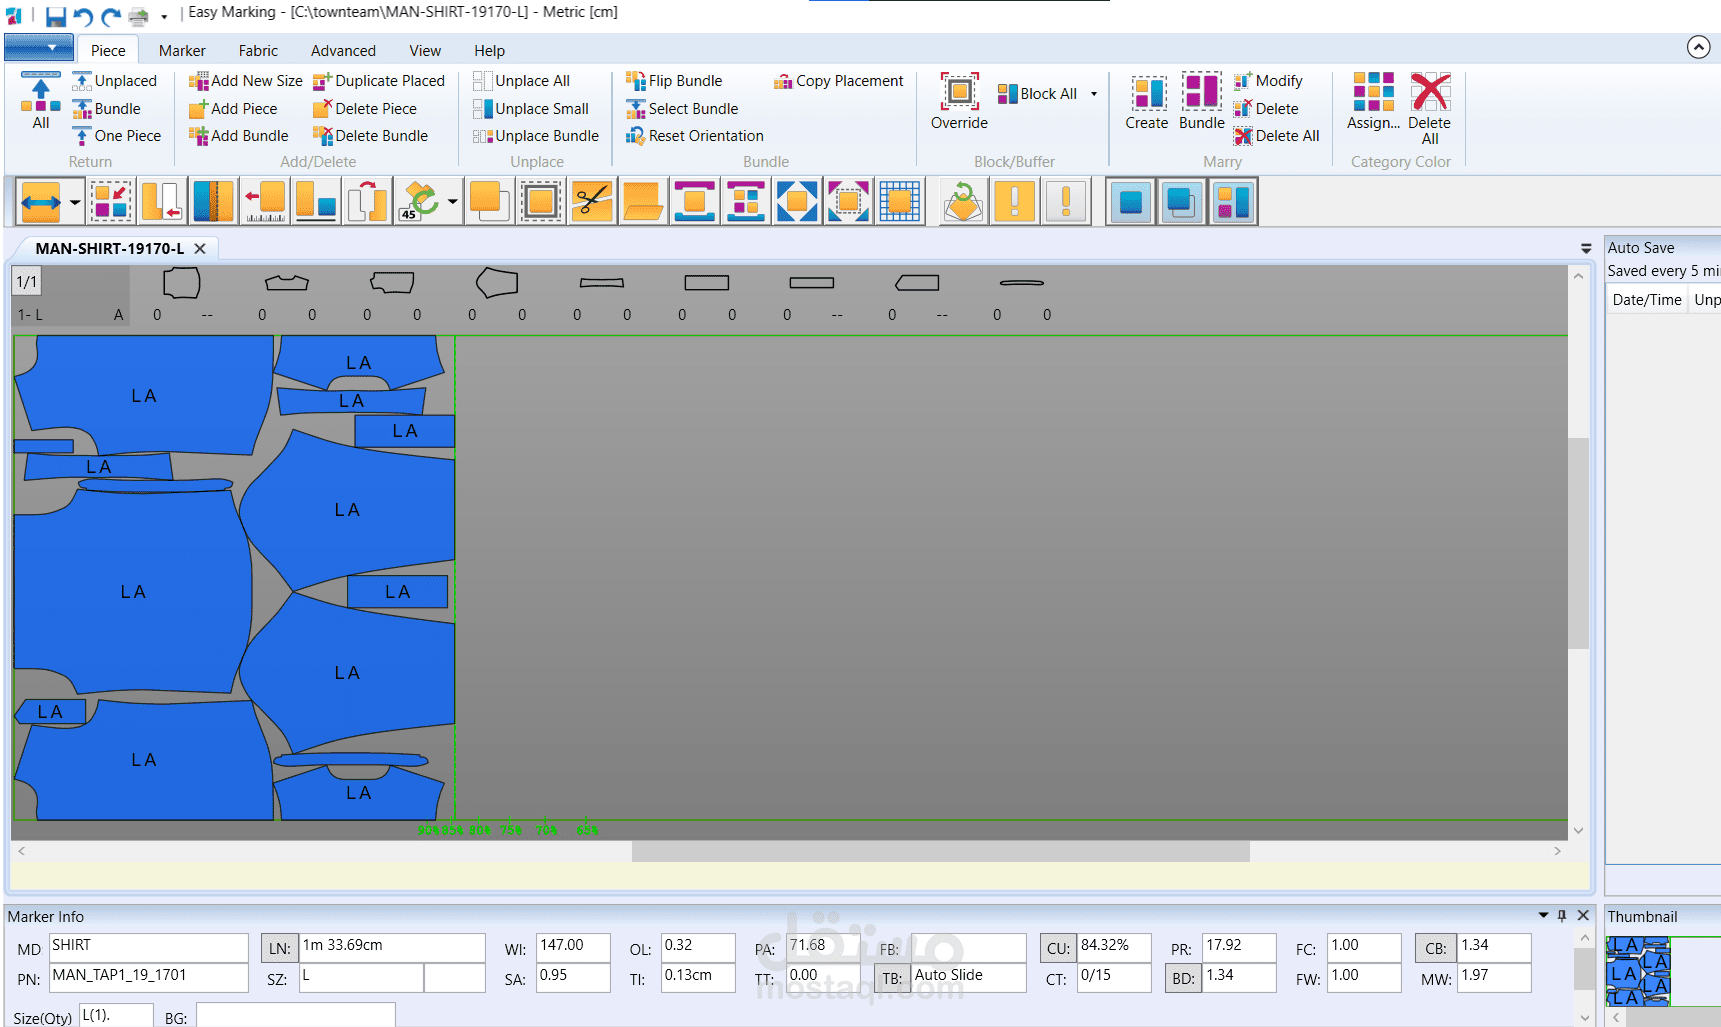Click the CB: button in Marker Info
Image resolution: width=1721 pixels, height=1027 pixels.
point(1436,948)
